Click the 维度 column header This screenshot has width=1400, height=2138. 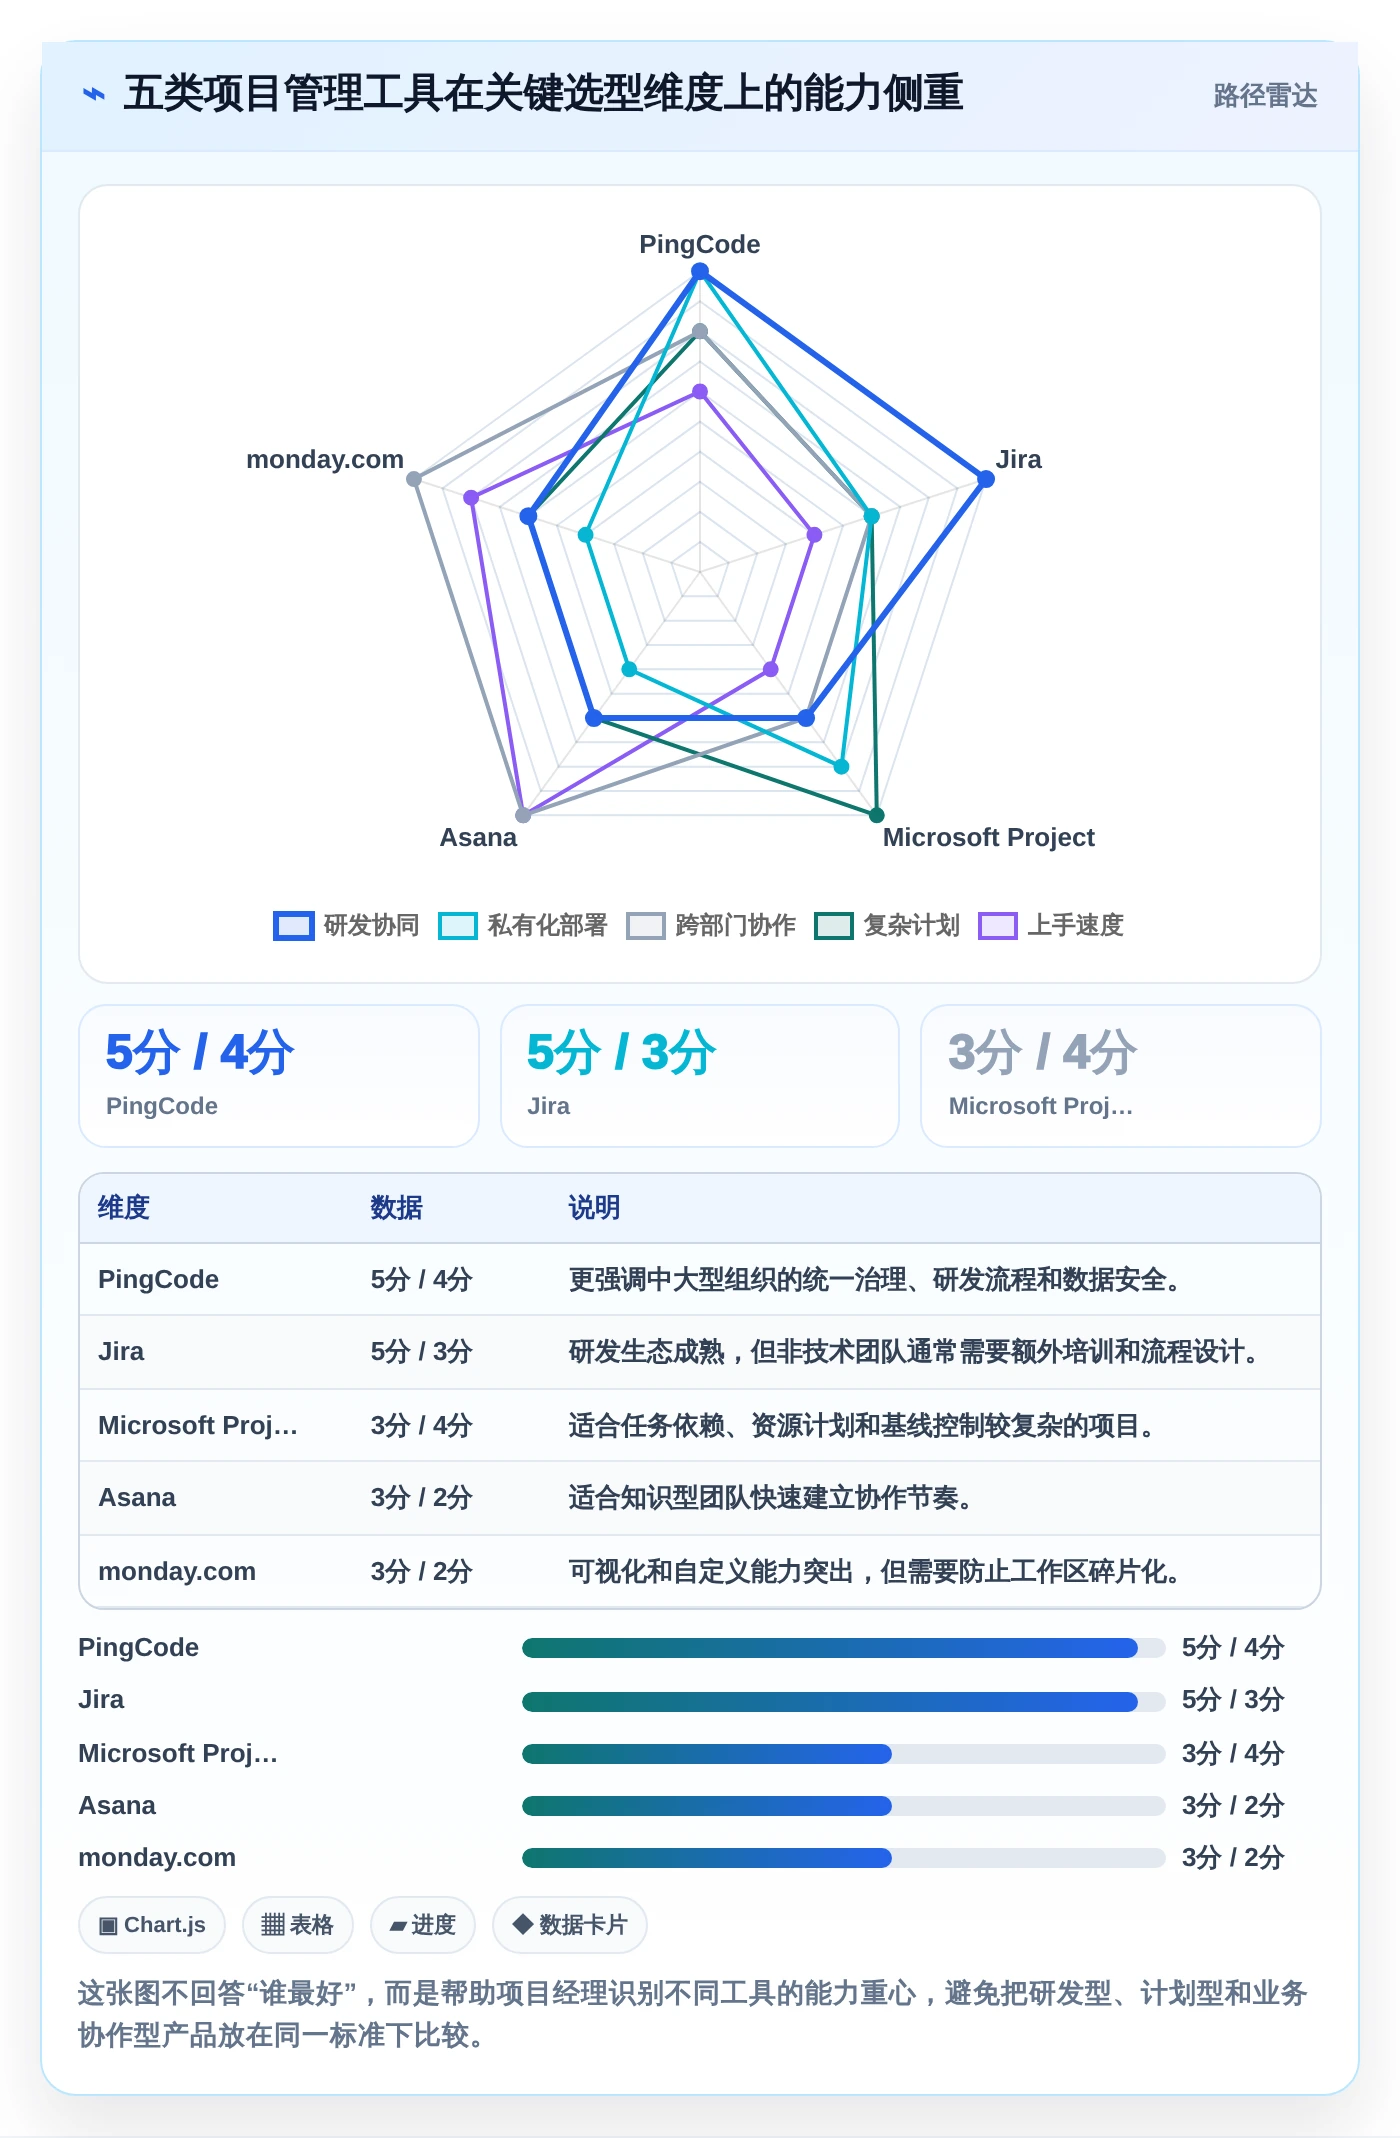124,1208
